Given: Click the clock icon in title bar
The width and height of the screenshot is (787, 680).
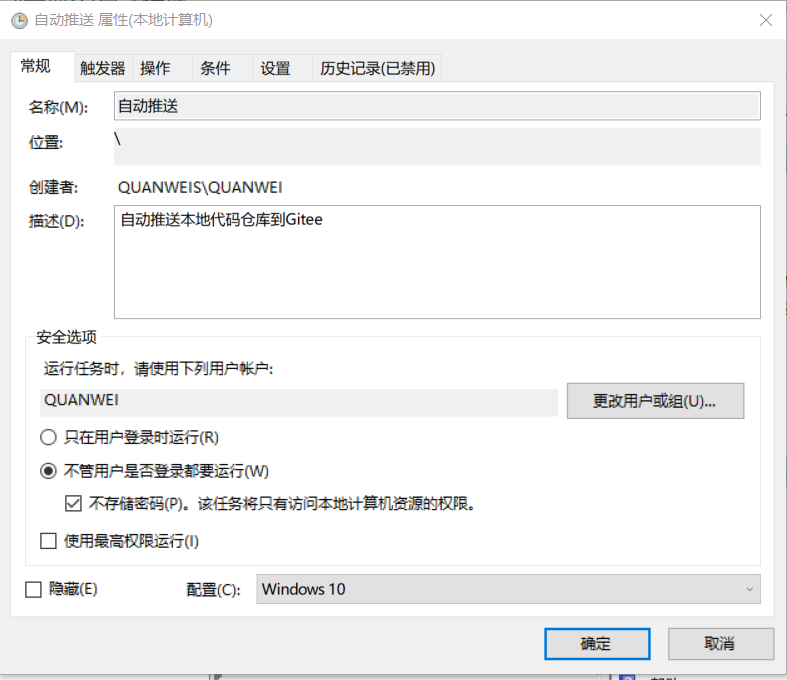Looking at the screenshot, I should click(x=20, y=21).
